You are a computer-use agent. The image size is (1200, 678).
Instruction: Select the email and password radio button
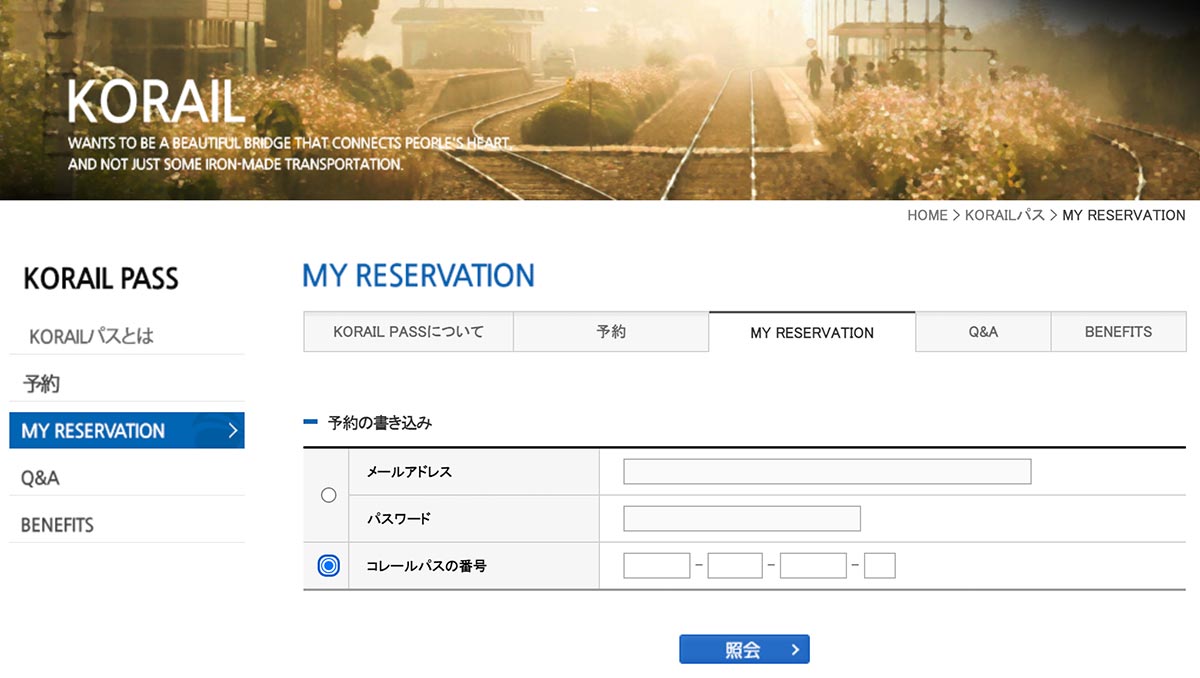(328, 495)
